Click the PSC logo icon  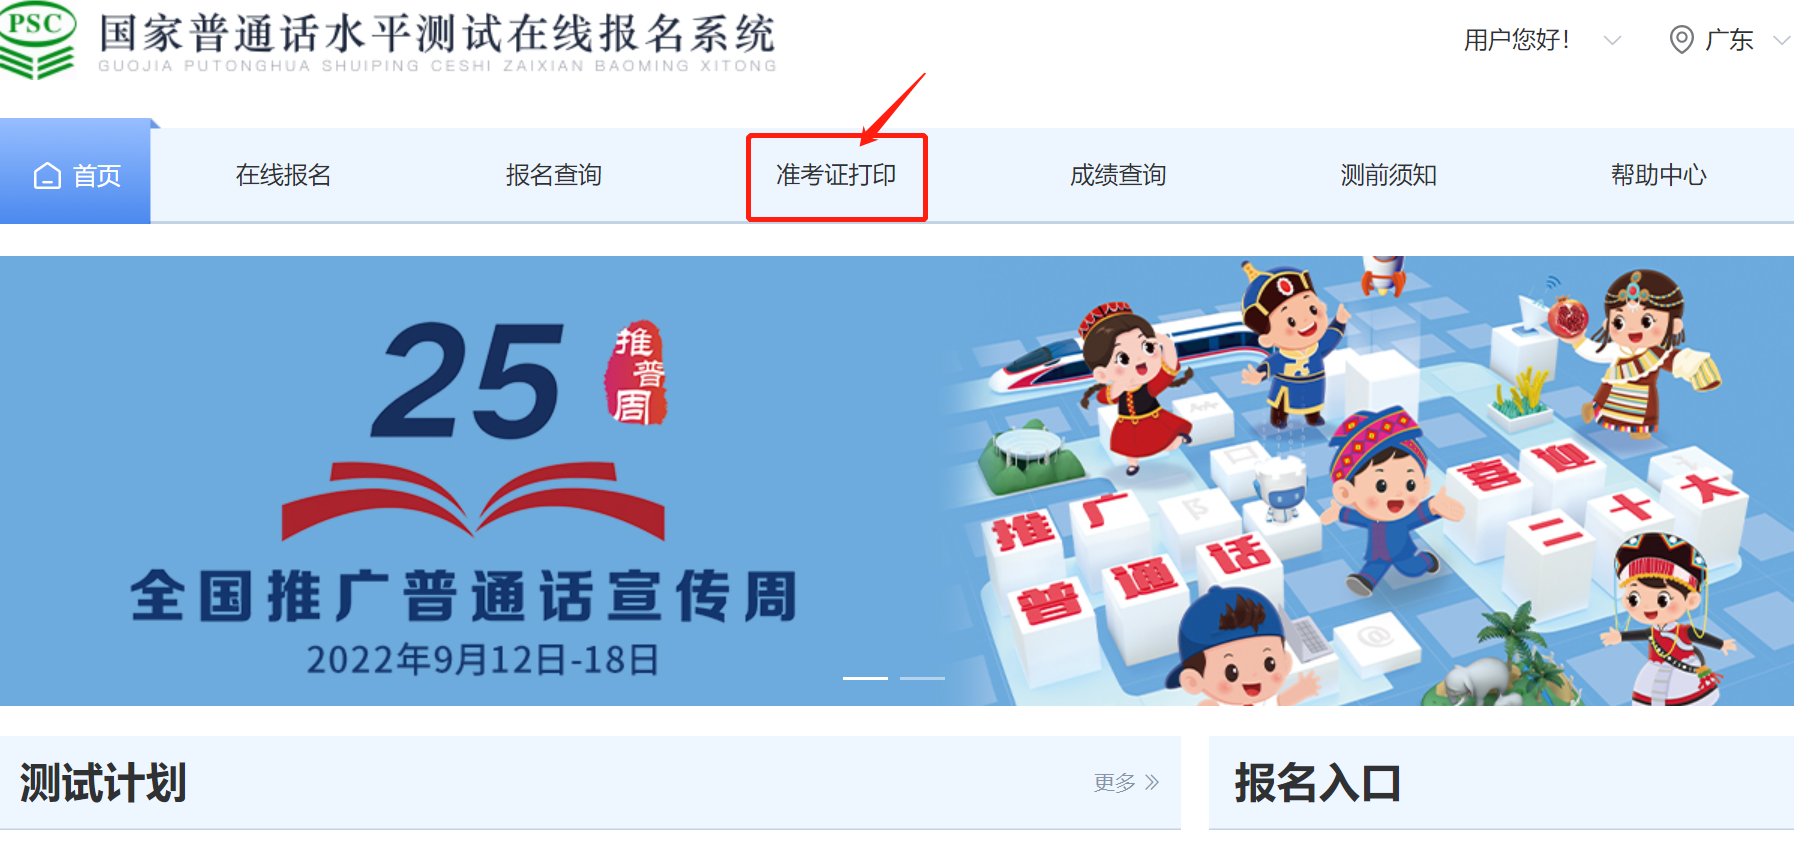pyautogui.click(x=37, y=40)
